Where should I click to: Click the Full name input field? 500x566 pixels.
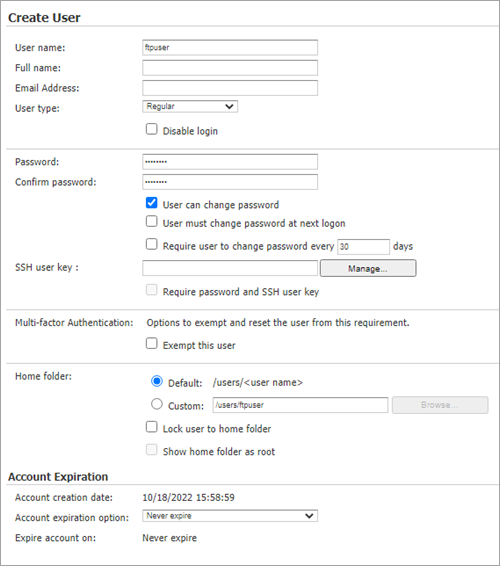tap(230, 68)
